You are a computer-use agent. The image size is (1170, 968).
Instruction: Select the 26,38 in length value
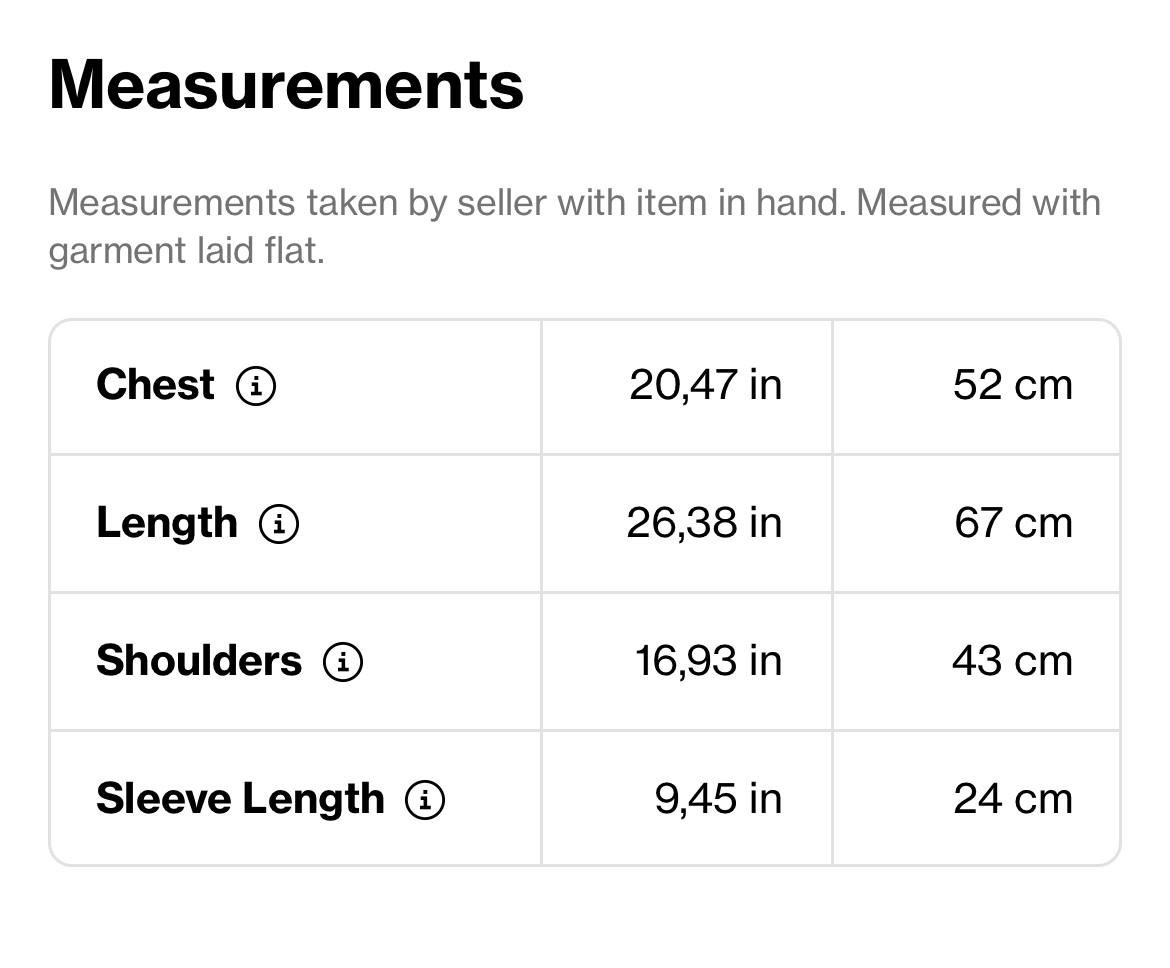pos(704,523)
